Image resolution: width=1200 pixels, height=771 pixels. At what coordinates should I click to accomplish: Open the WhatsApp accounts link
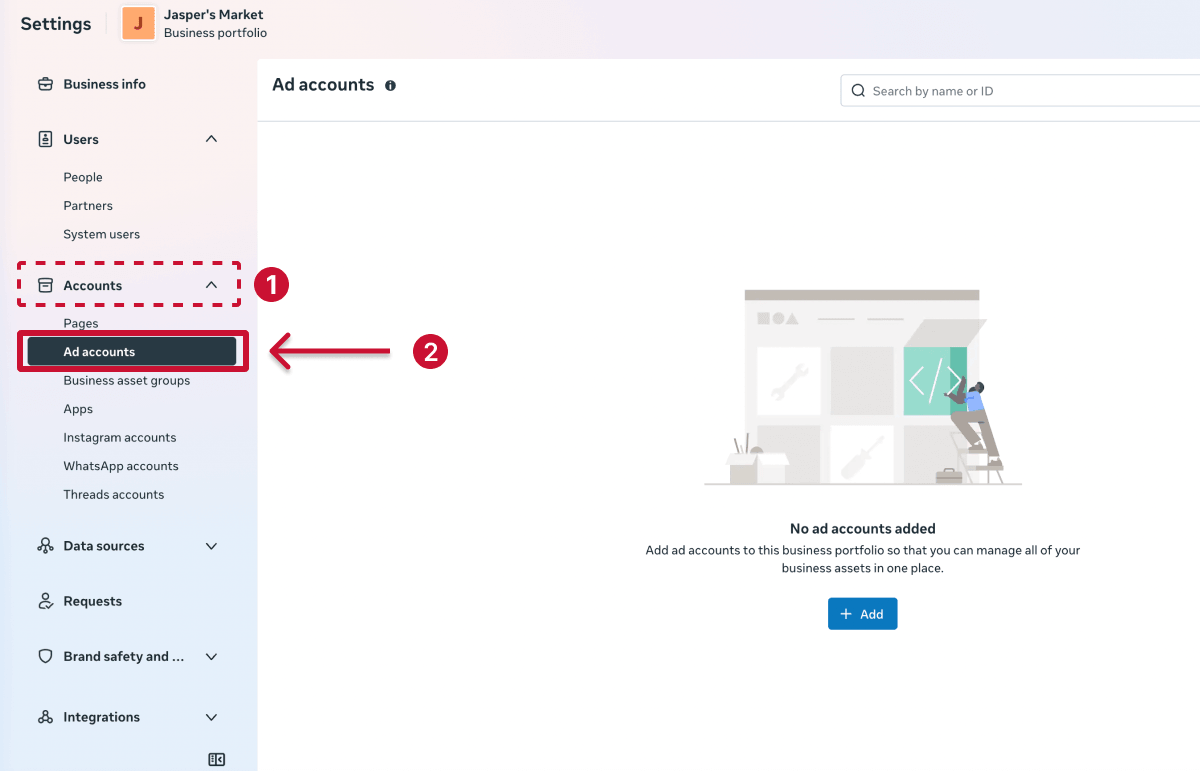(x=120, y=465)
